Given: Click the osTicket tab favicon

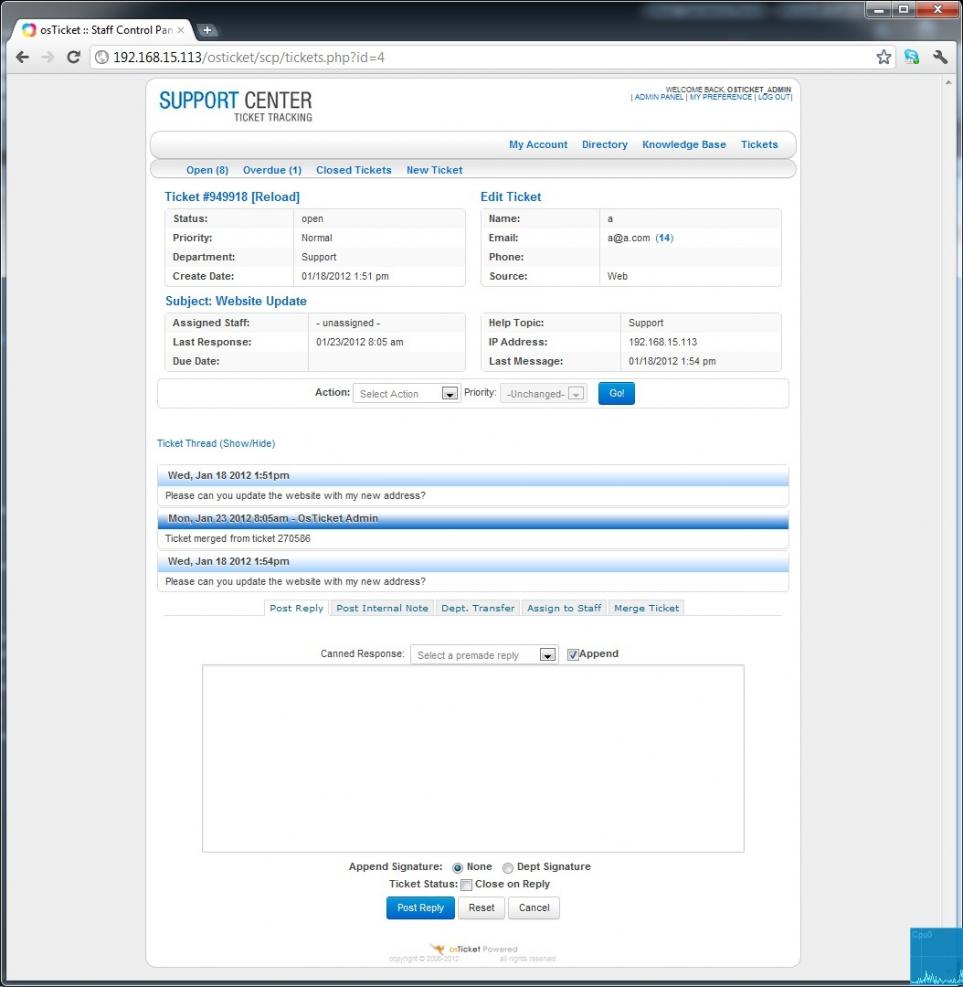Looking at the screenshot, I should pos(29,30).
